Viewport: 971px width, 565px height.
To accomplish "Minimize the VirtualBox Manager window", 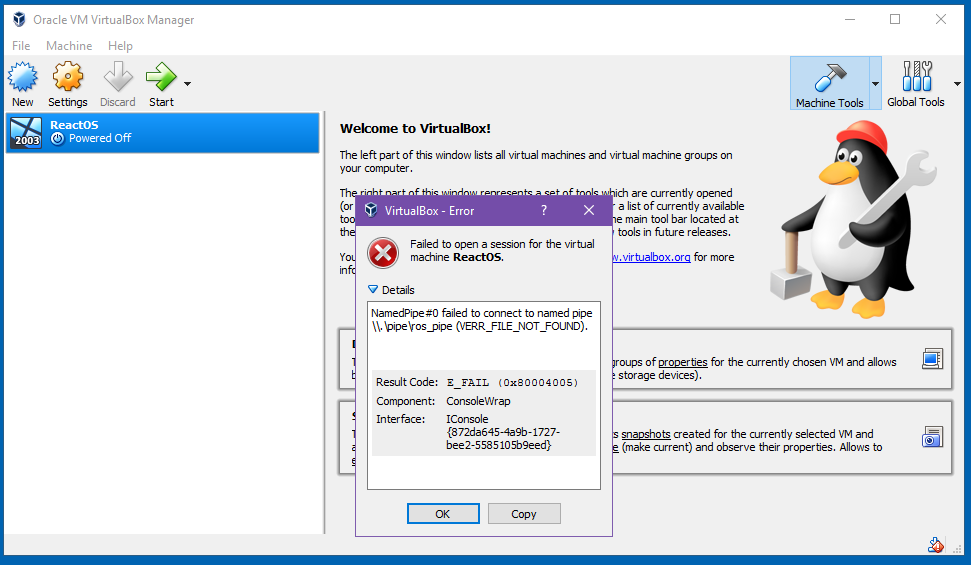I will click(x=850, y=19).
